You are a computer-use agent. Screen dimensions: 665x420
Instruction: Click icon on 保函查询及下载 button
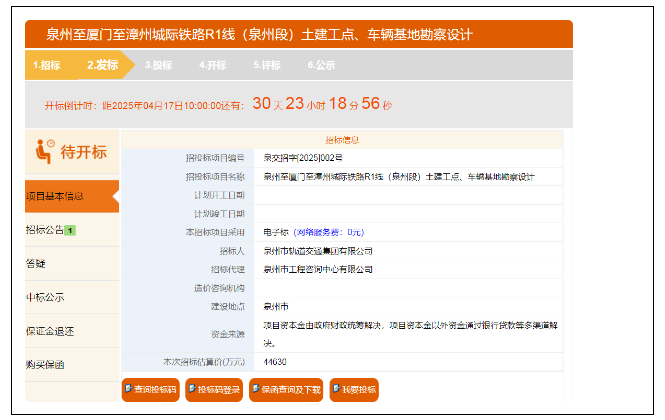(x=256, y=389)
